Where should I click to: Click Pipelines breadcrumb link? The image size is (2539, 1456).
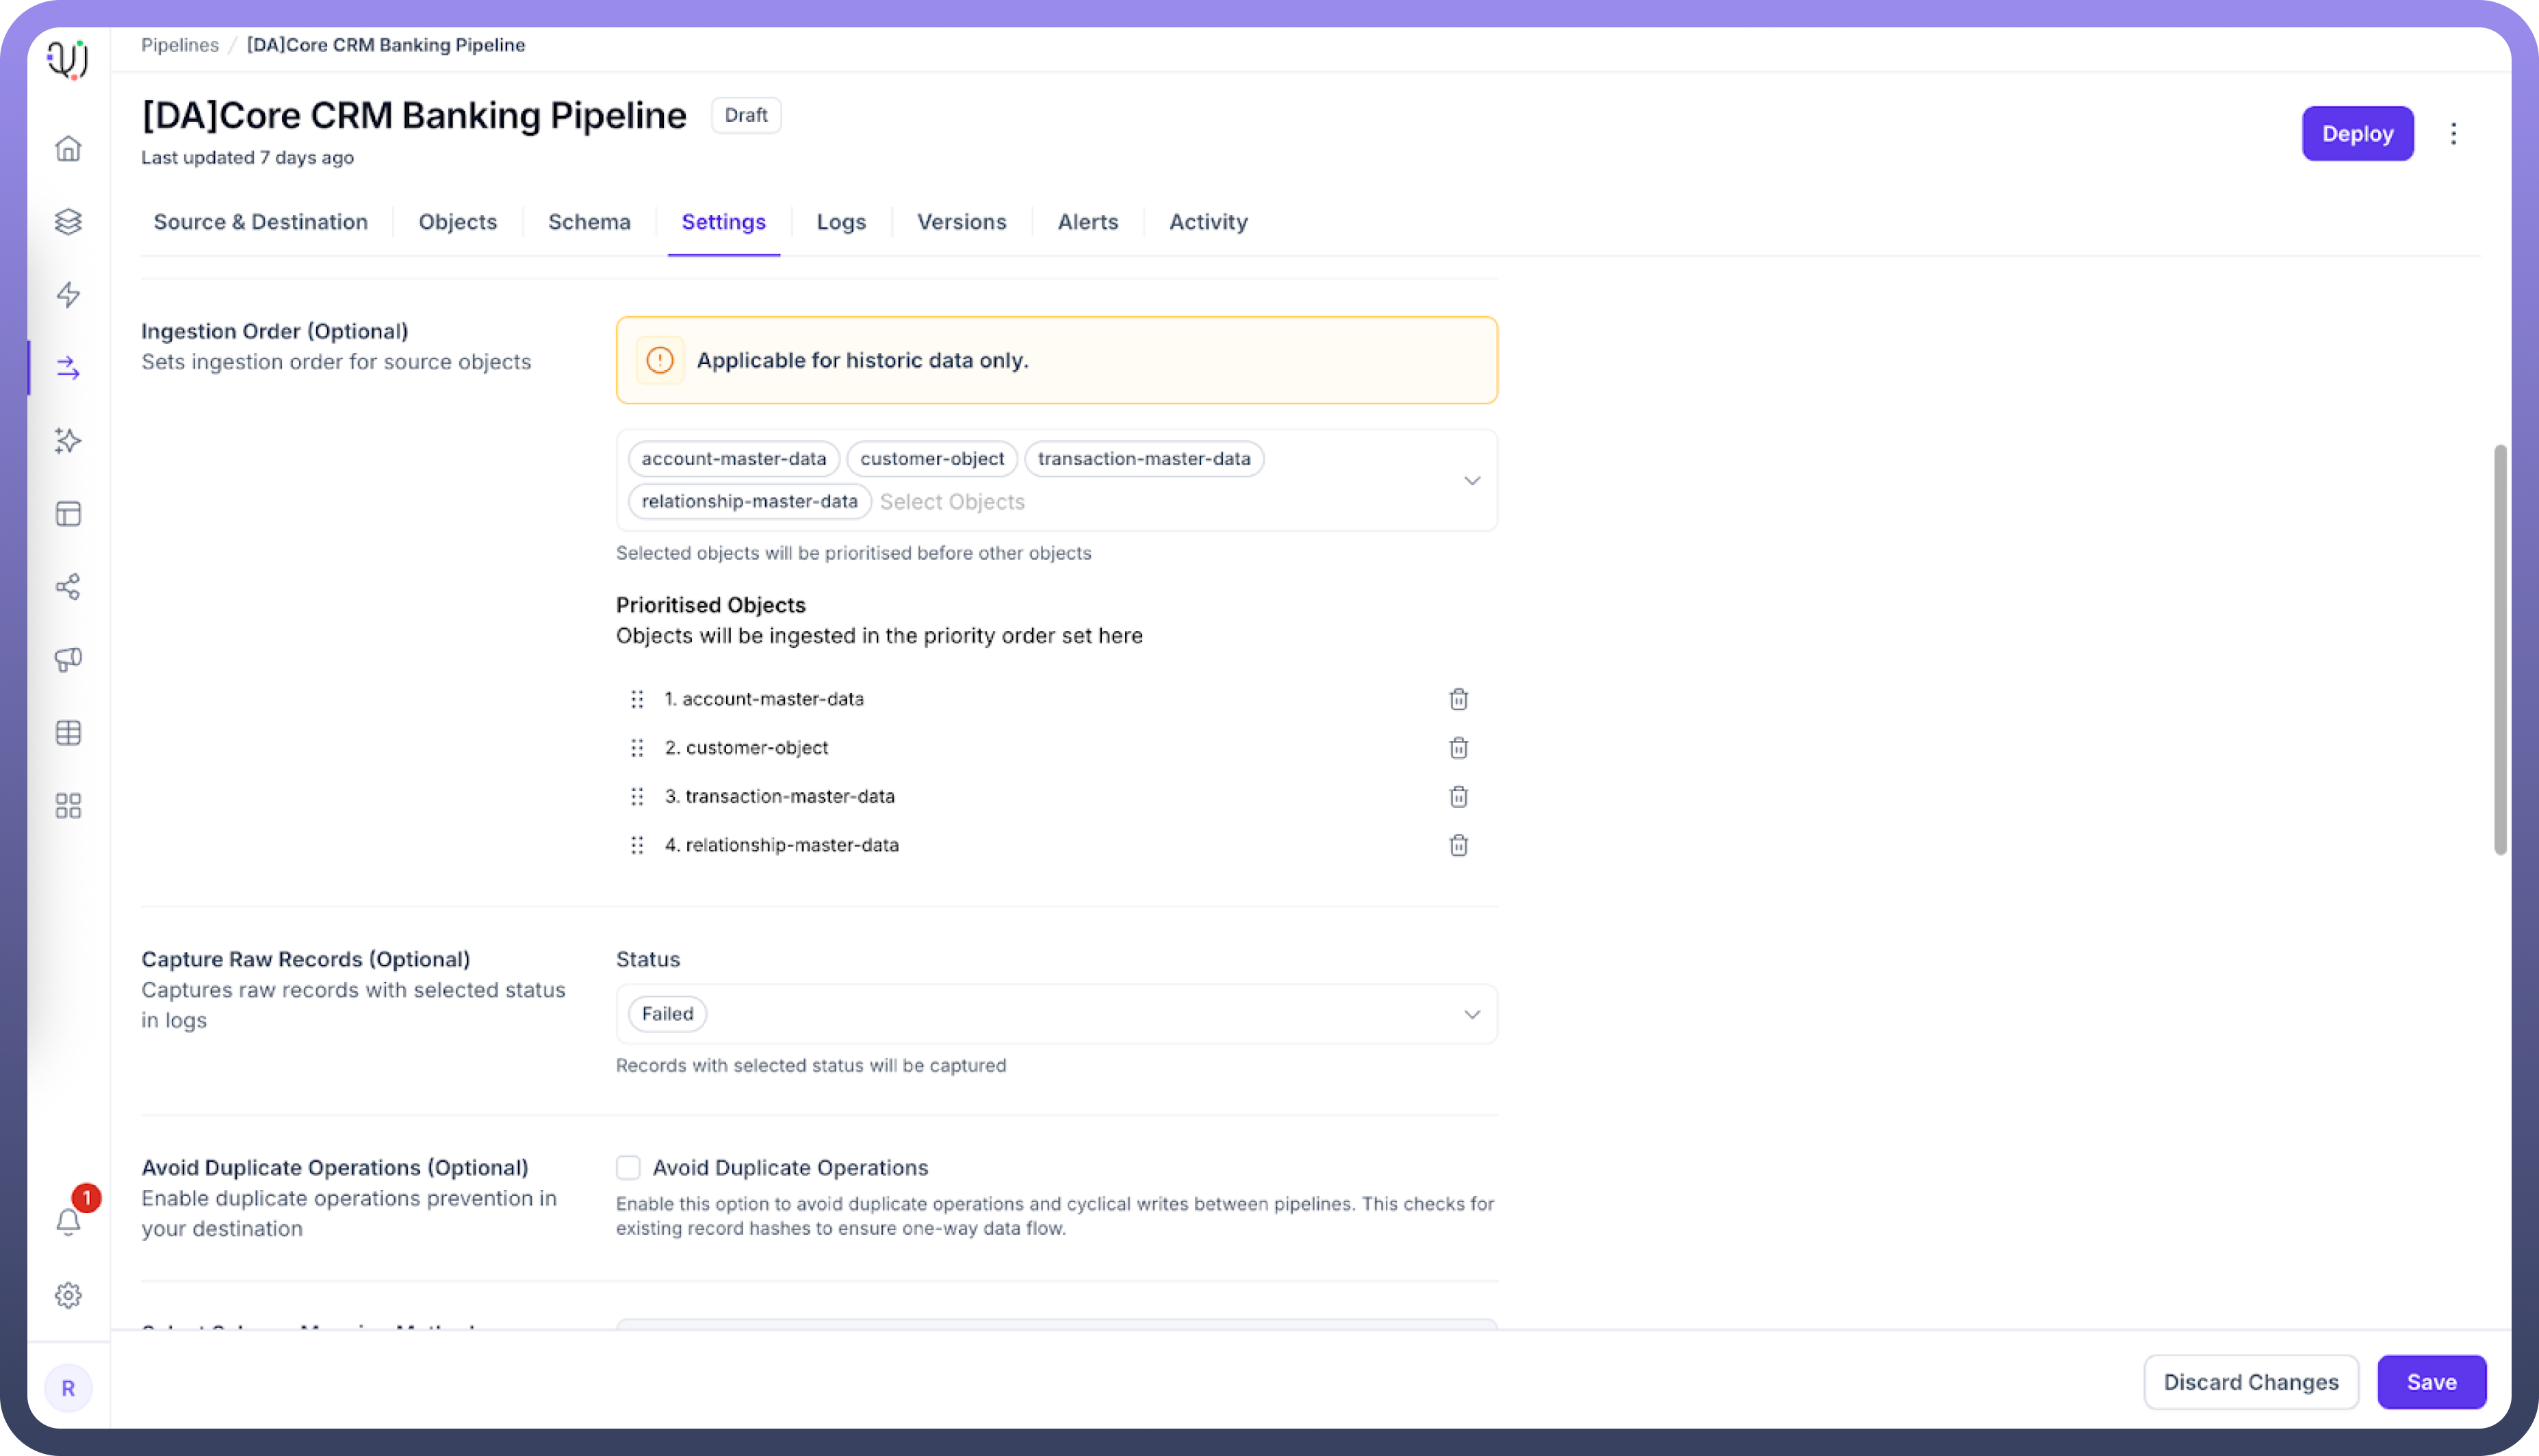(x=180, y=45)
